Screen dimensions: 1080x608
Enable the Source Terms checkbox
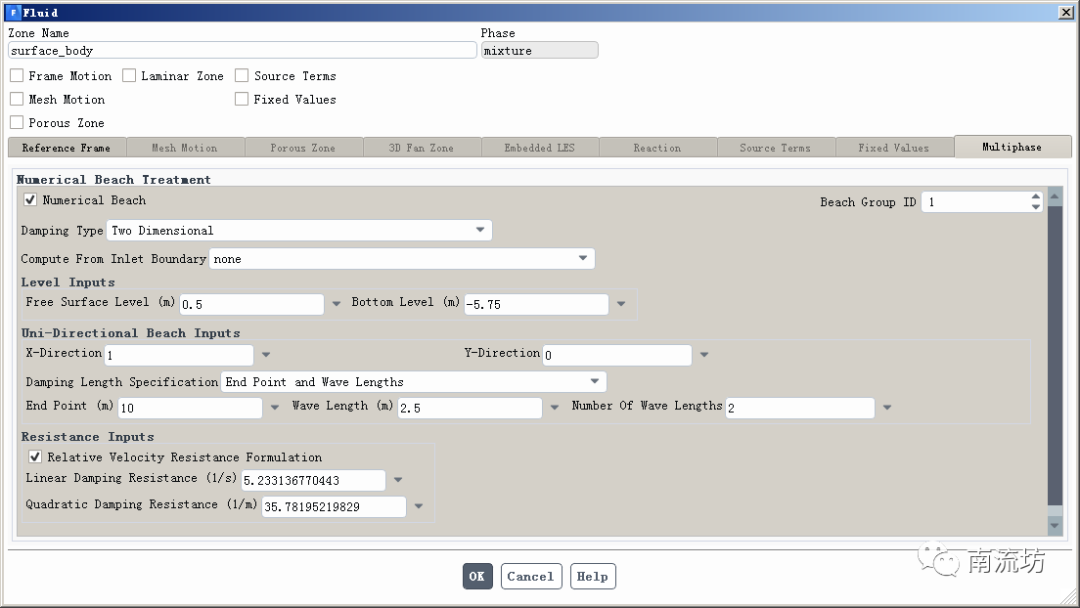click(x=242, y=76)
